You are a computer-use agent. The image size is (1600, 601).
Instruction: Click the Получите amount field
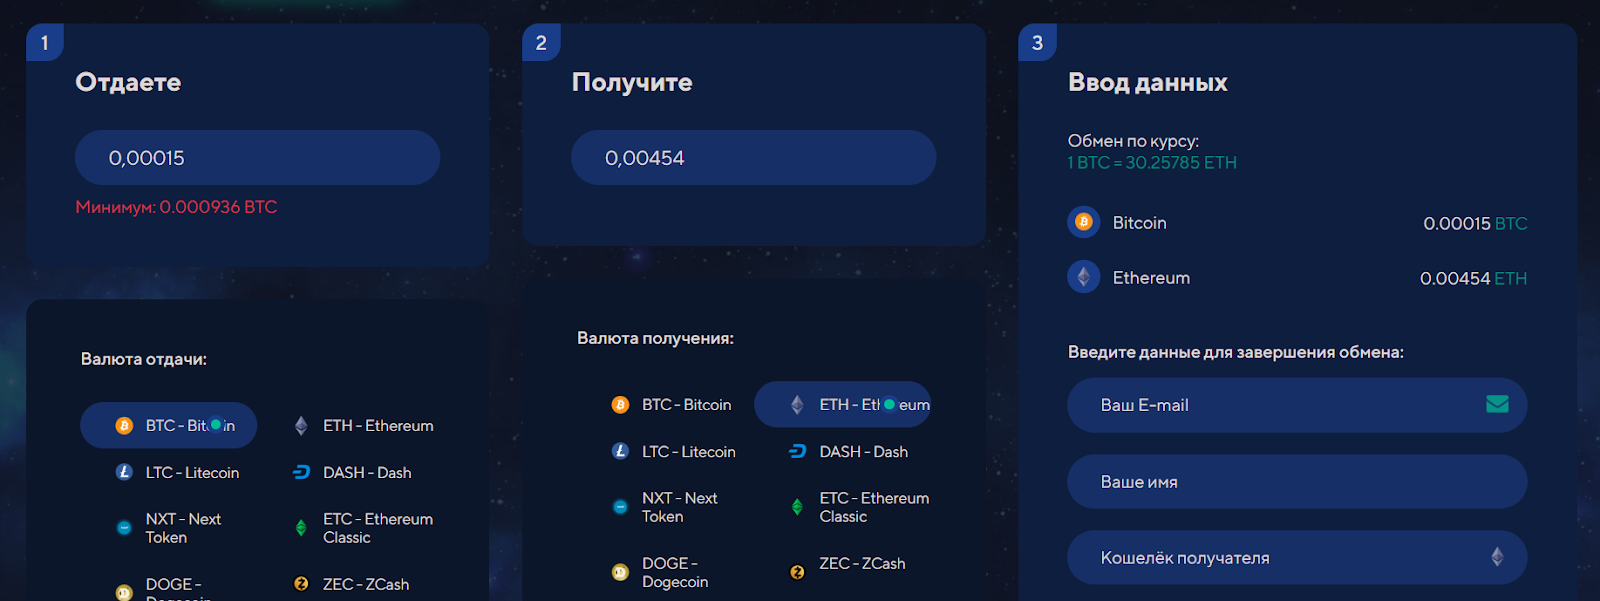point(753,158)
